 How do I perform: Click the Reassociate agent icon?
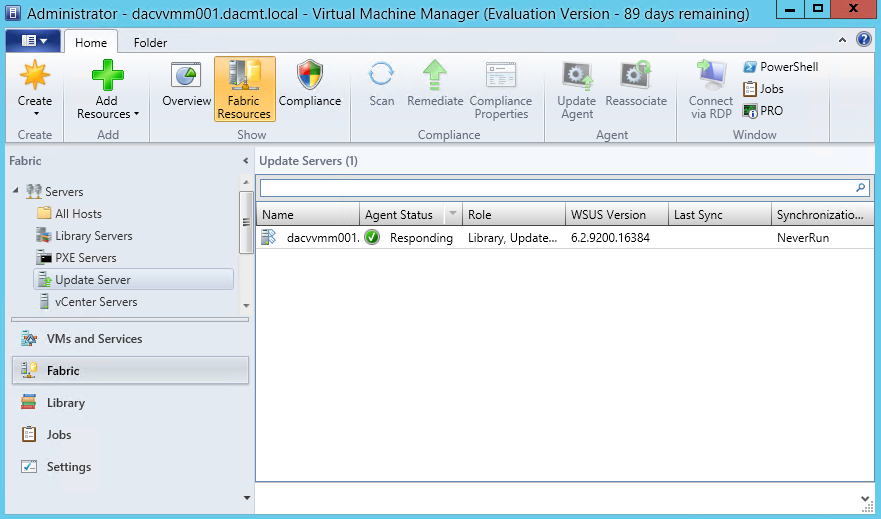pos(635,75)
